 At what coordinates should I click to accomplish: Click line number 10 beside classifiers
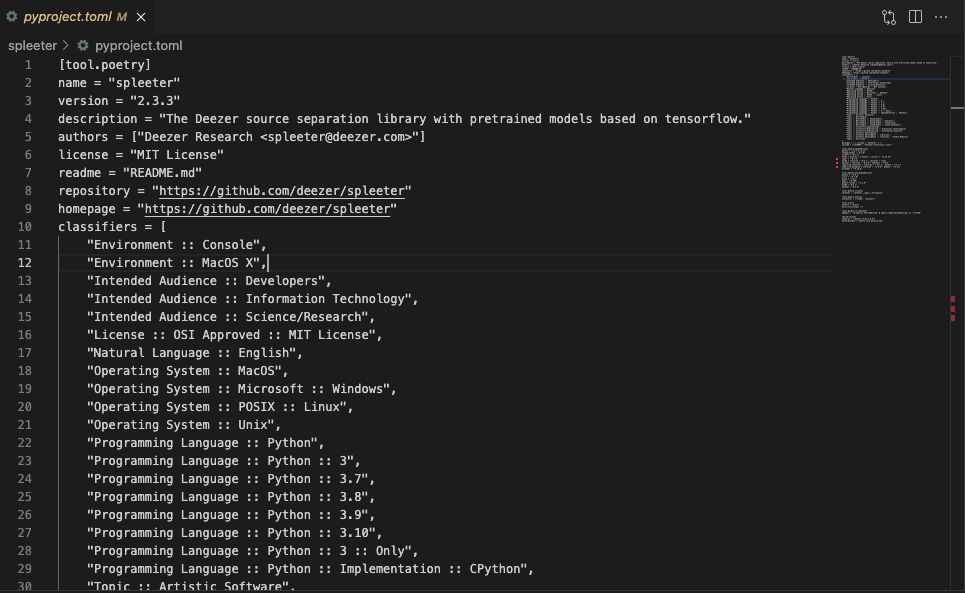click(25, 226)
